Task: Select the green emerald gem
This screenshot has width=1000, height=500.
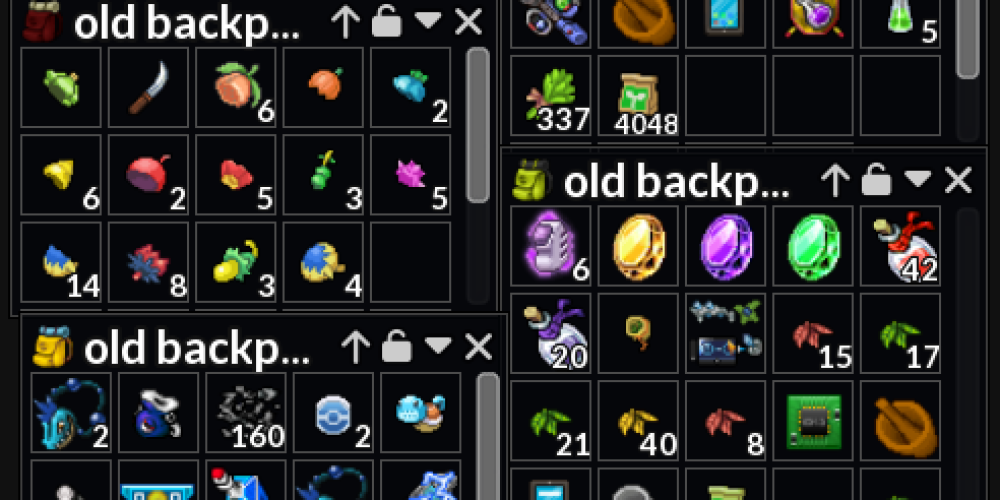Action: (x=813, y=246)
